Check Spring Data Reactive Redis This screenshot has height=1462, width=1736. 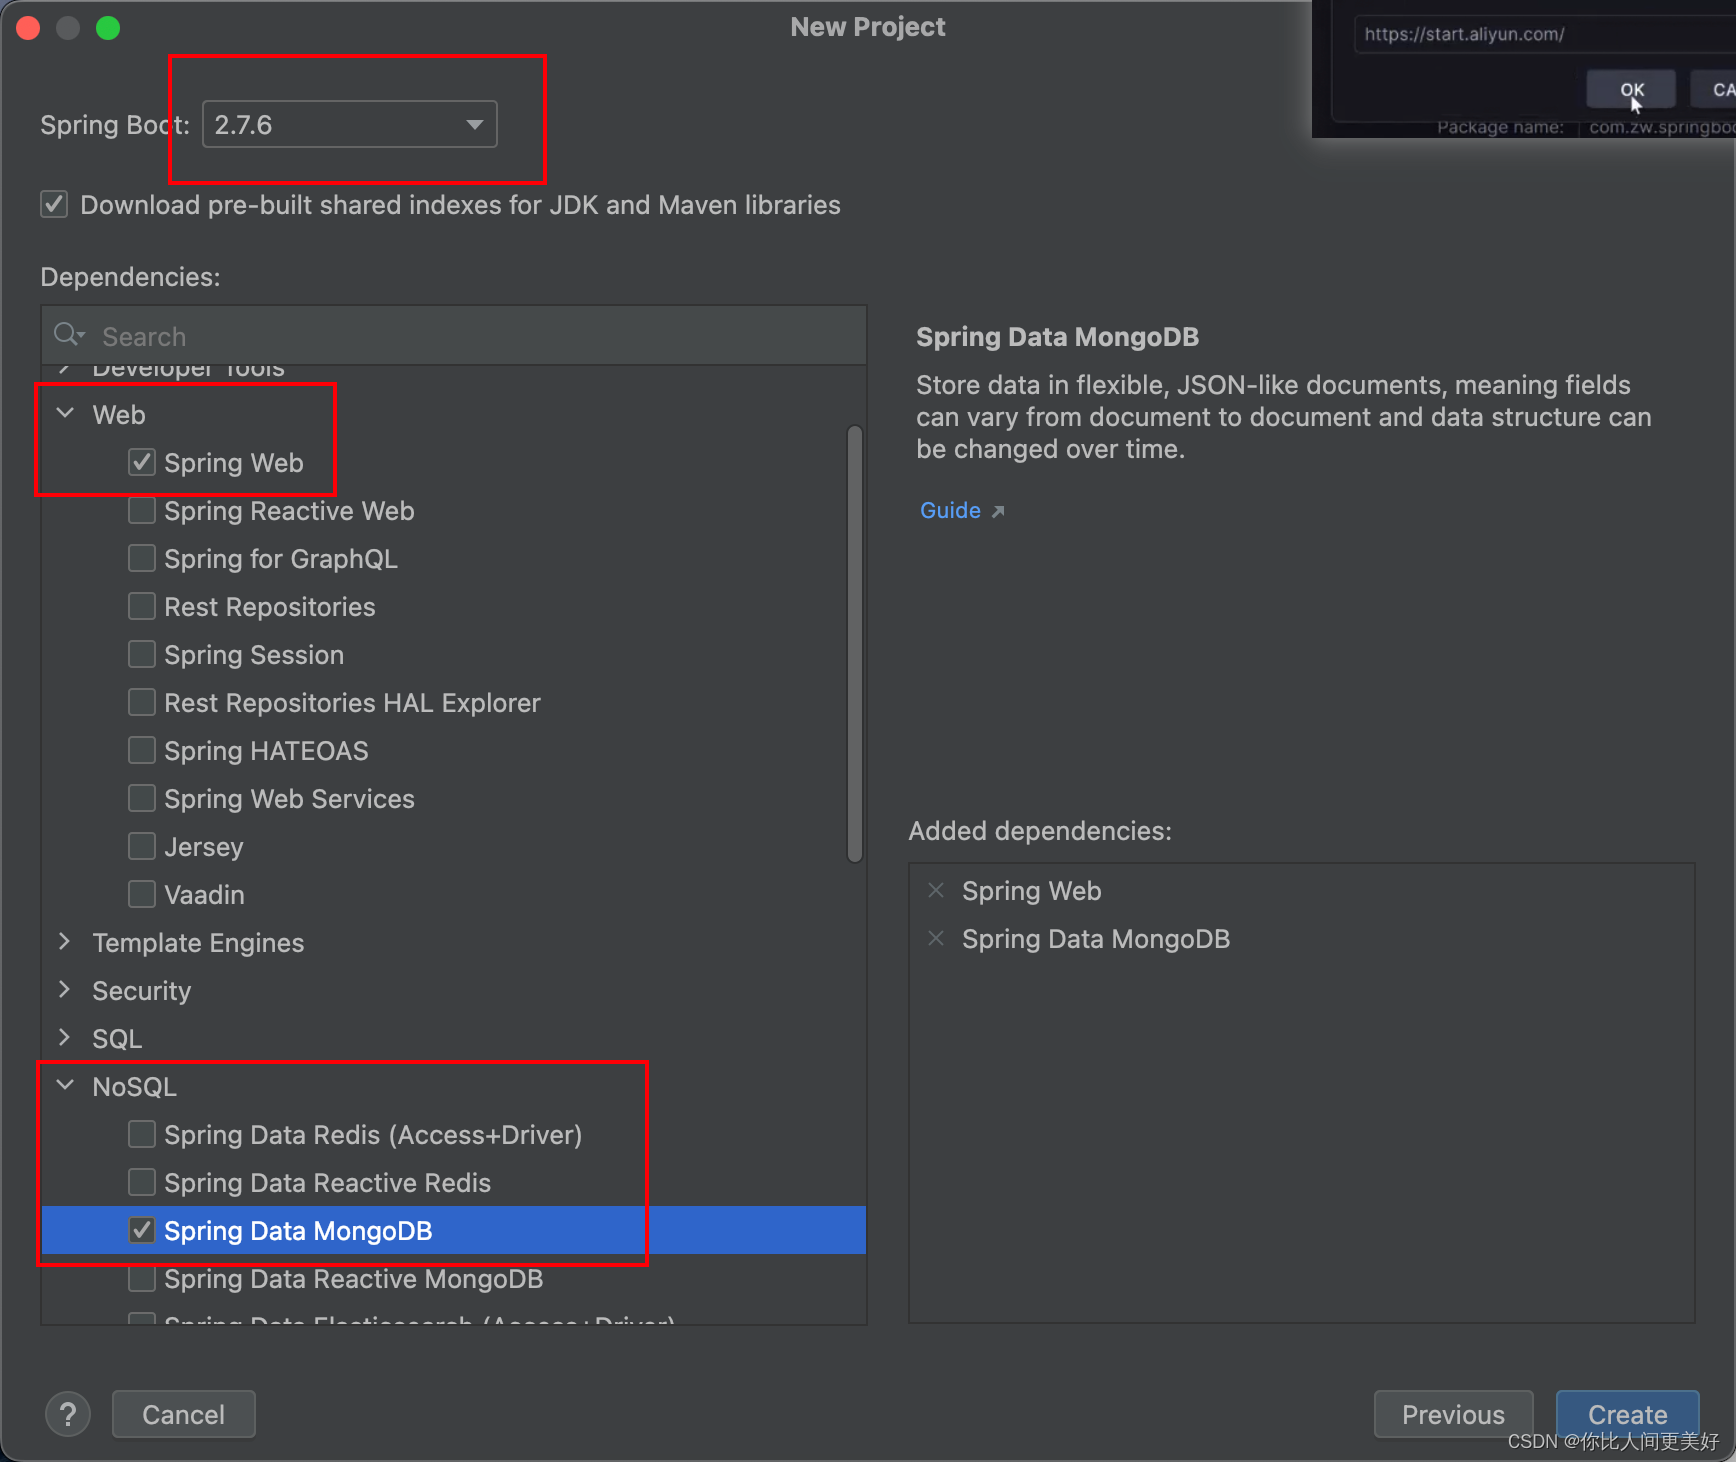coord(142,1182)
